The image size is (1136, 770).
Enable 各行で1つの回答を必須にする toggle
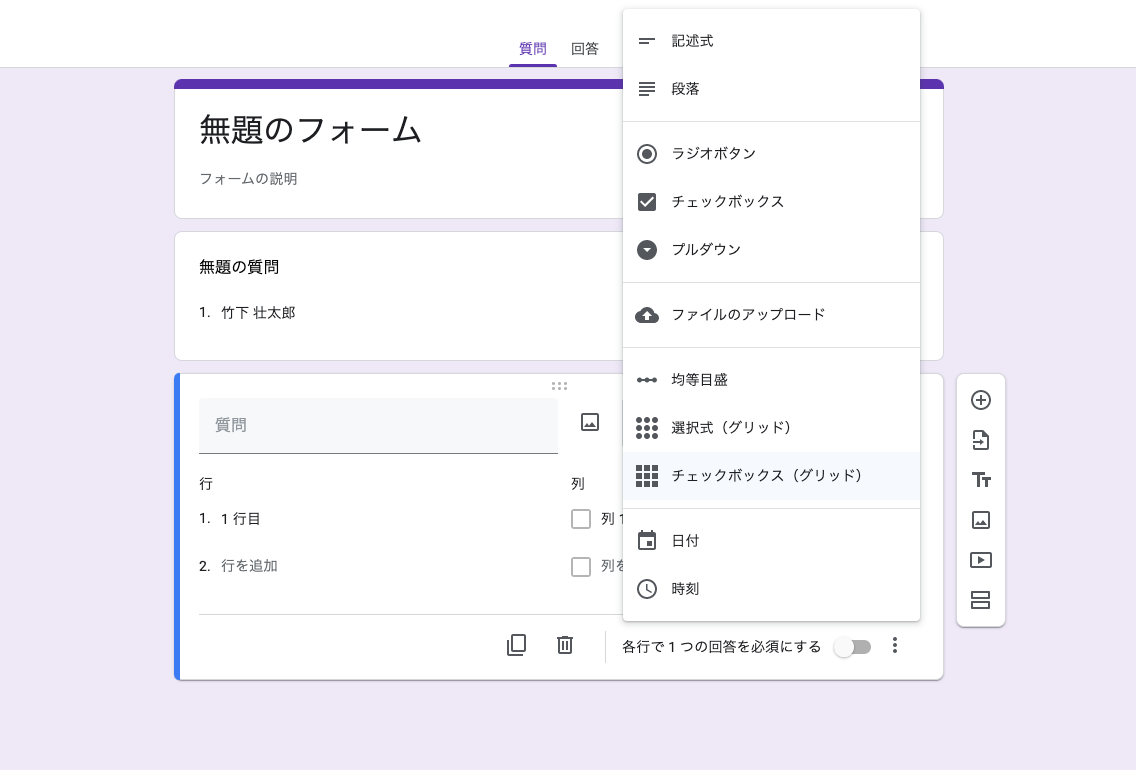point(852,647)
